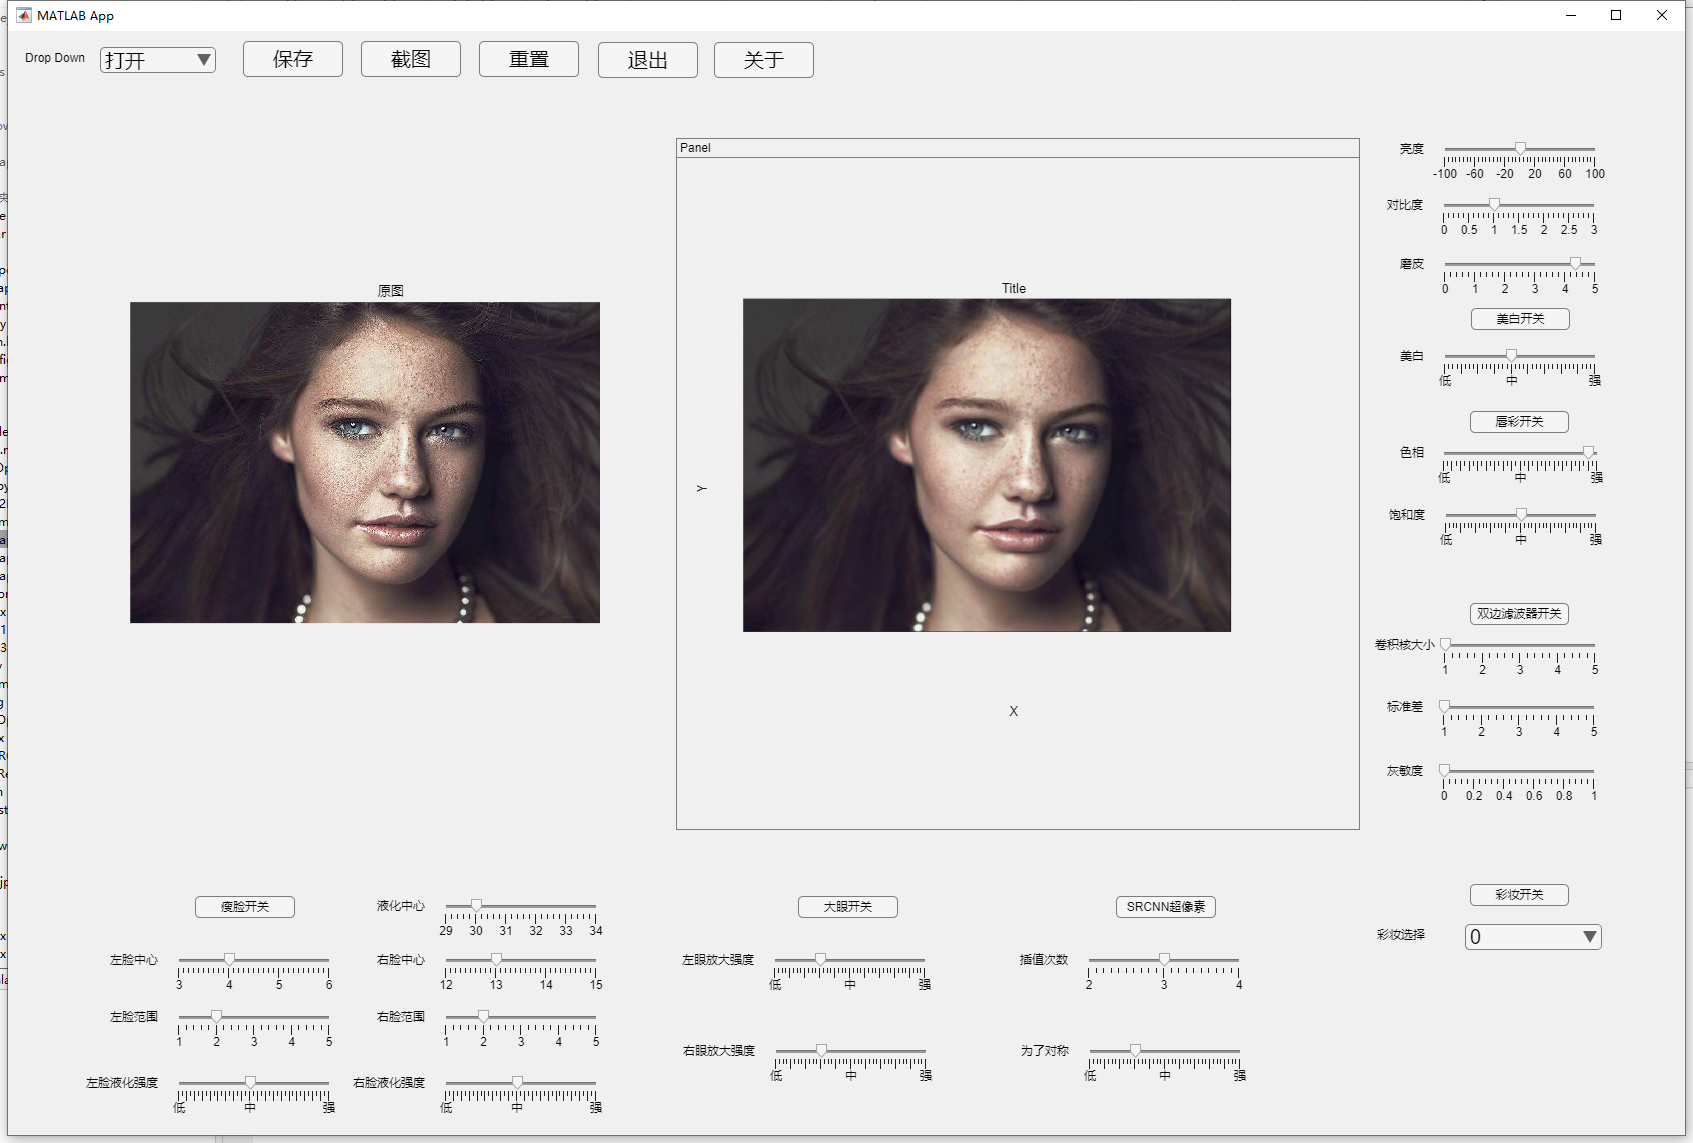Minimize the MATLAB App window
The width and height of the screenshot is (1693, 1143).
1571,15
